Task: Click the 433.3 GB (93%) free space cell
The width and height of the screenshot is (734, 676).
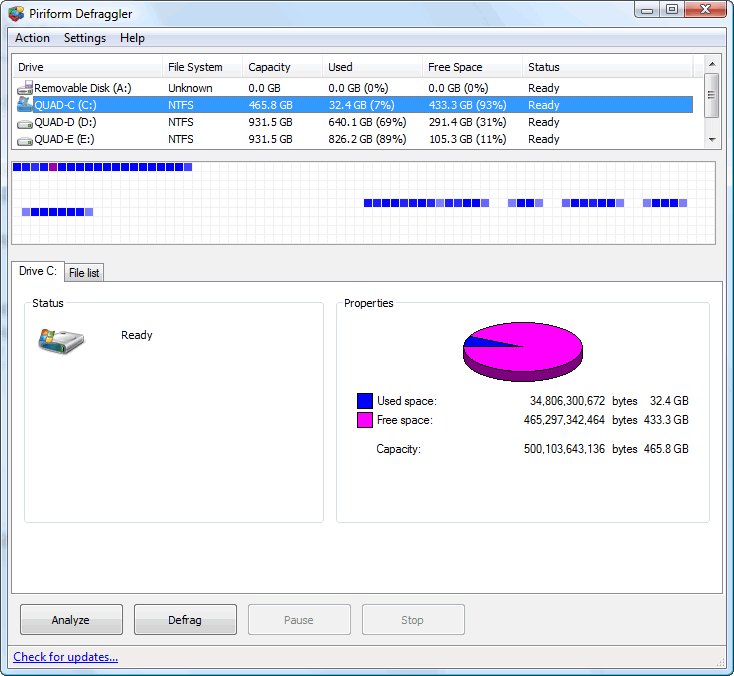Action: point(467,105)
